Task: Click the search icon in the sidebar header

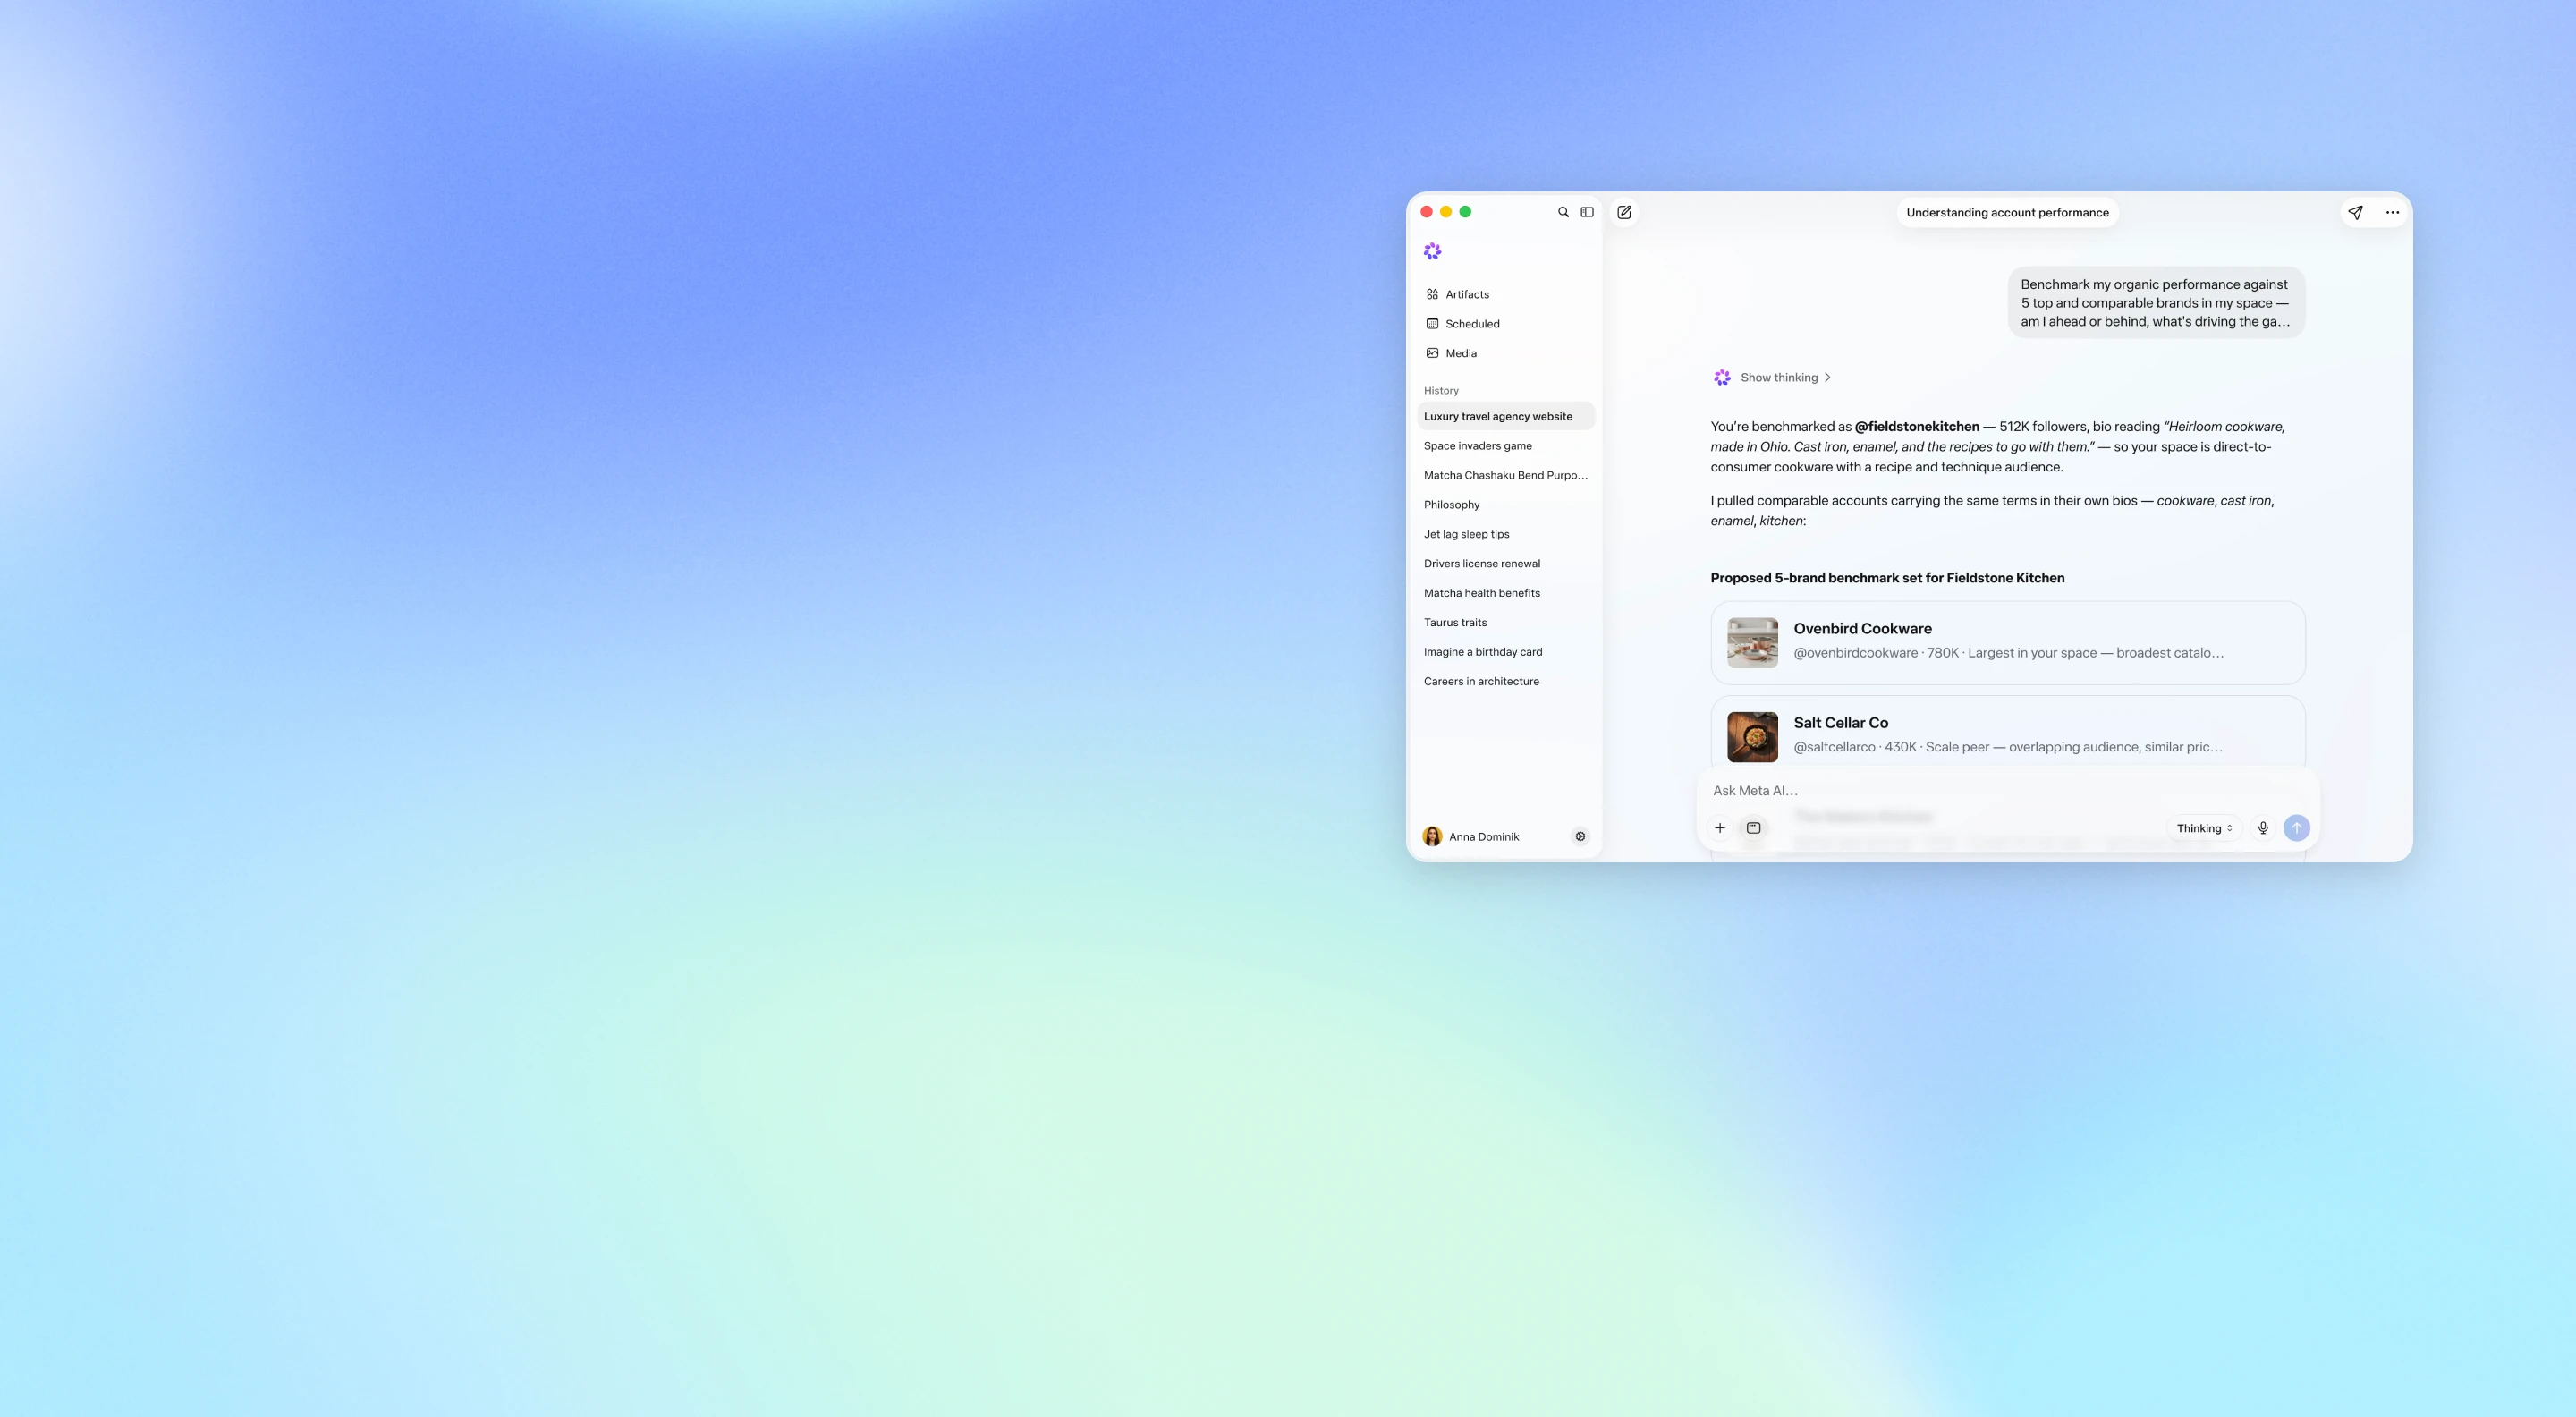Action: (1563, 212)
